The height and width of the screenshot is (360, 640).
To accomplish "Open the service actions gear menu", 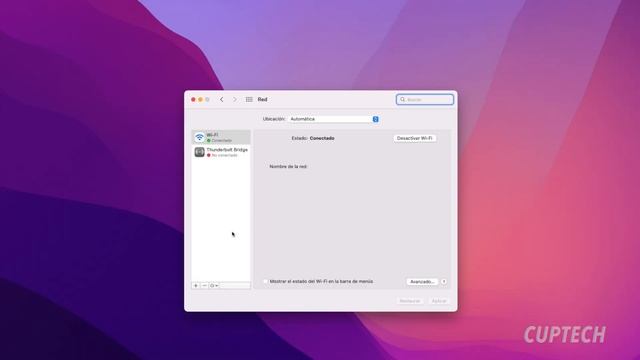I will tap(214, 286).
